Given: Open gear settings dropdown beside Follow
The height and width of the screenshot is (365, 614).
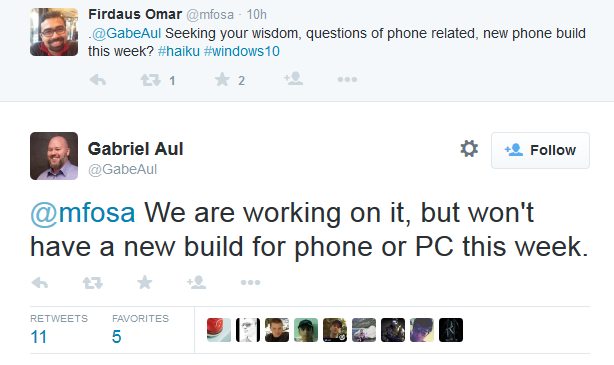Looking at the screenshot, I should [x=469, y=149].
